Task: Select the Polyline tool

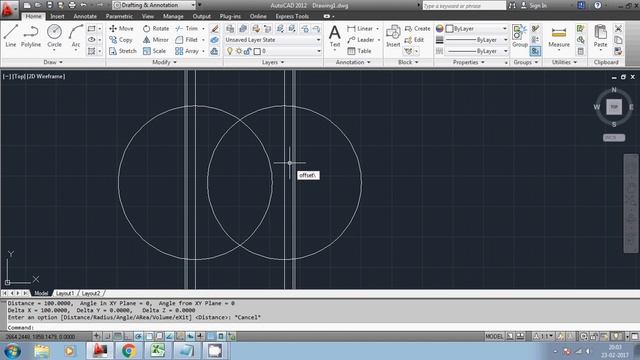Action: click(x=31, y=36)
